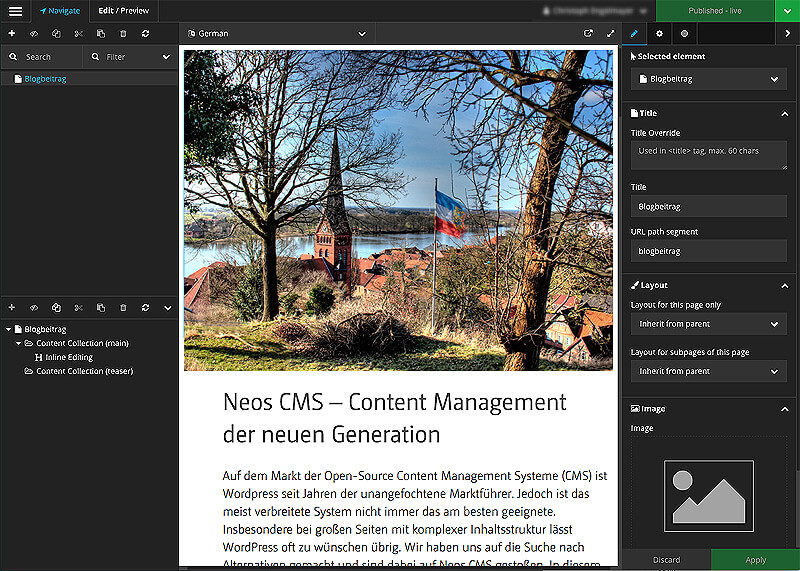Copy the page in the page tree toolbar
Image resolution: width=800 pixels, height=571 pixels.
pos(56,34)
